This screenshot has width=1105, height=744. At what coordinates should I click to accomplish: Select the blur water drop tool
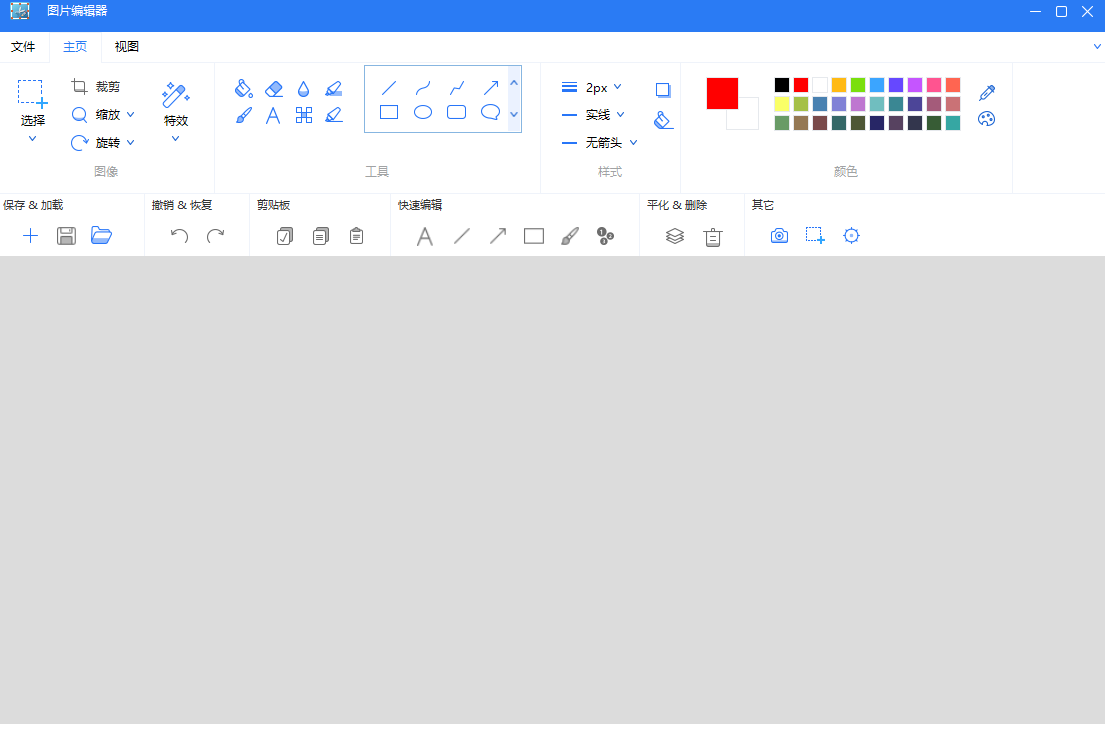303,89
